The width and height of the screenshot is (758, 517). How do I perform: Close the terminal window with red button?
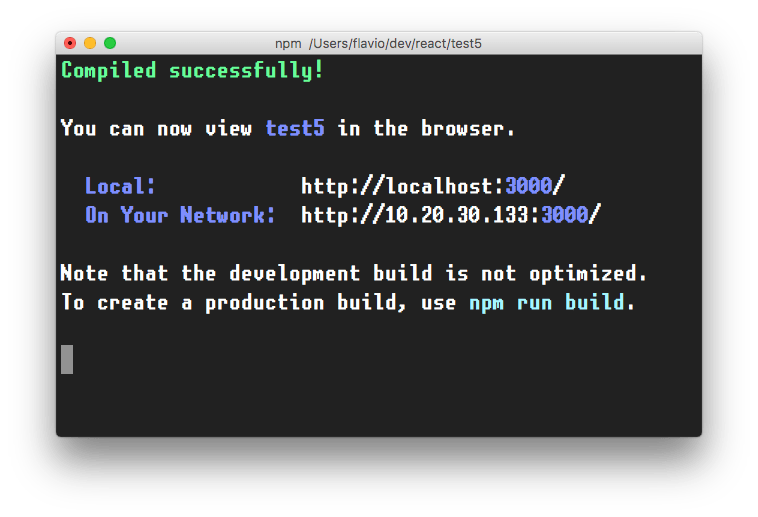click(70, 44)
